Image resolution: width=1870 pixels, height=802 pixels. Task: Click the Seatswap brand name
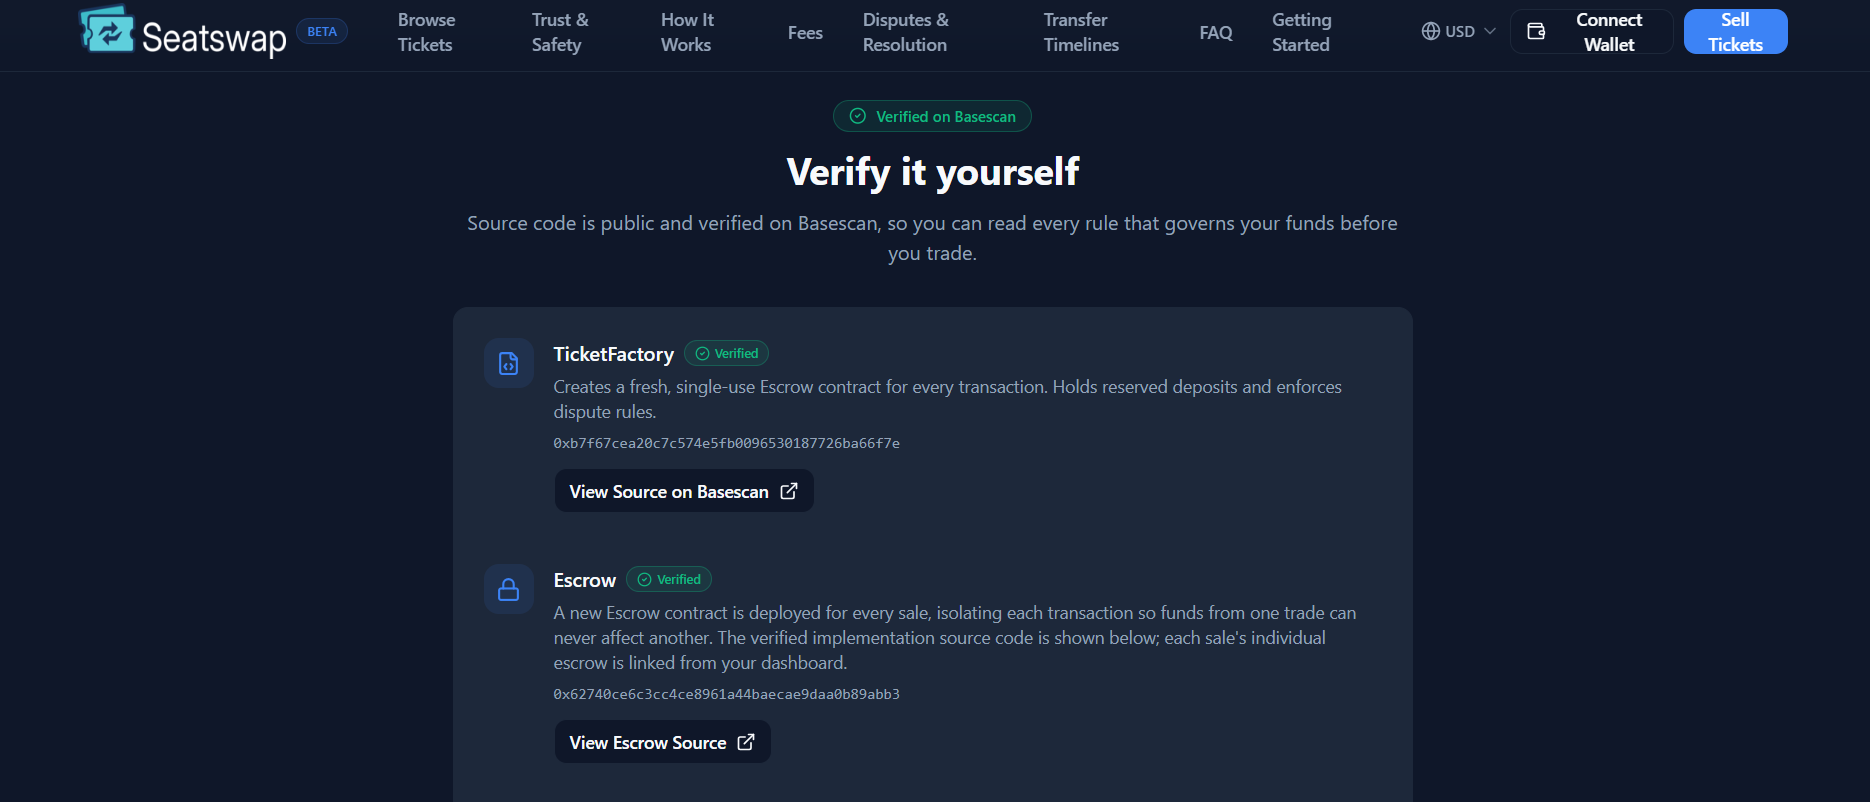tap(214, 38)
